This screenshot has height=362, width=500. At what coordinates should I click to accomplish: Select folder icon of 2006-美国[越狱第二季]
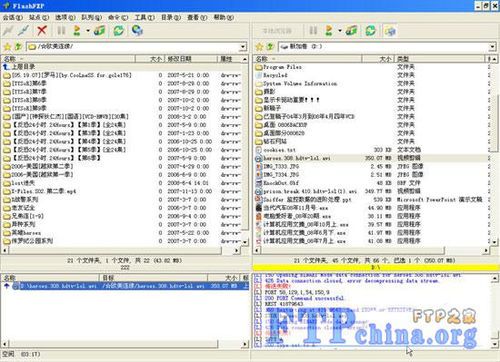pyautogui.click(x=7, y=166)
